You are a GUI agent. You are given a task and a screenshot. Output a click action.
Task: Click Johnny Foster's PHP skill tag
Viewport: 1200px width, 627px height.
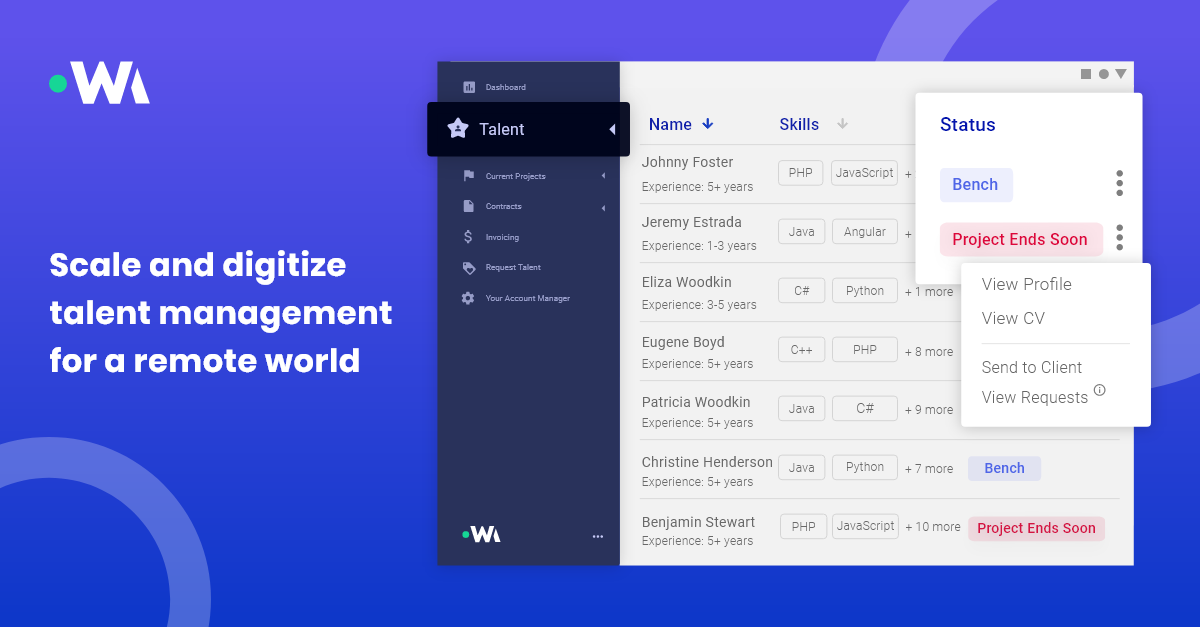pos(800,173)
